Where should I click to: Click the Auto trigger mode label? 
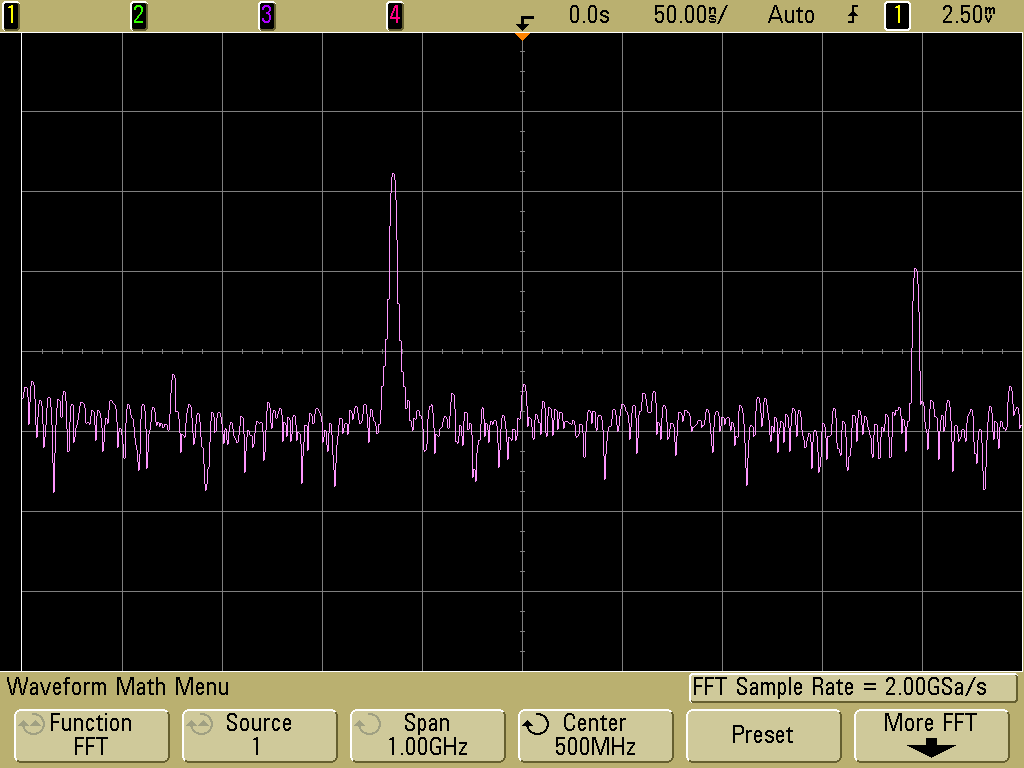click(x=791, y=15)
